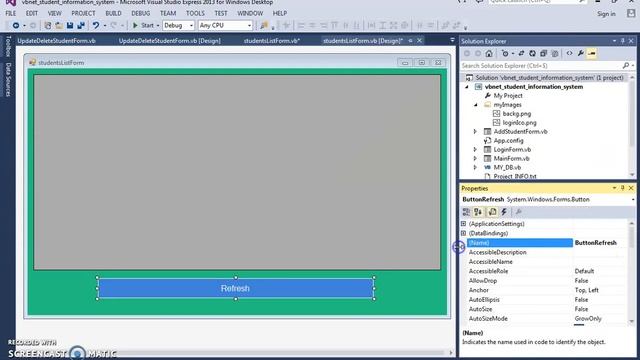Open the DEBUG menu

coord(141,13)
